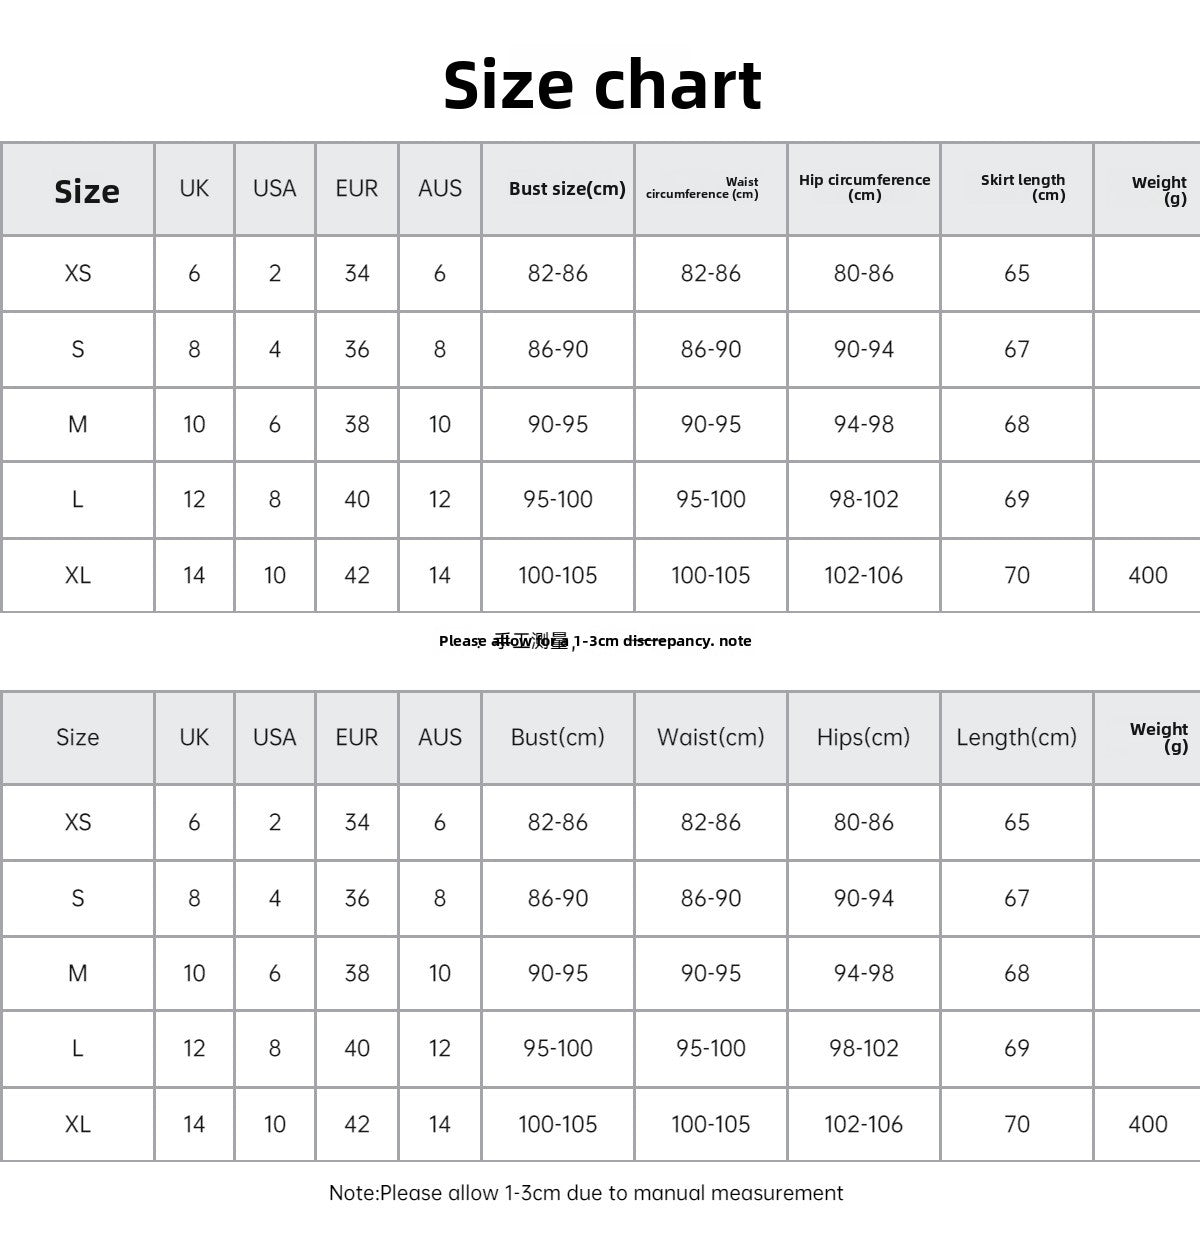The image size is (1200, 1251).
Task: Select the Hip circumference (cm) header
Action: coord(864,187)
